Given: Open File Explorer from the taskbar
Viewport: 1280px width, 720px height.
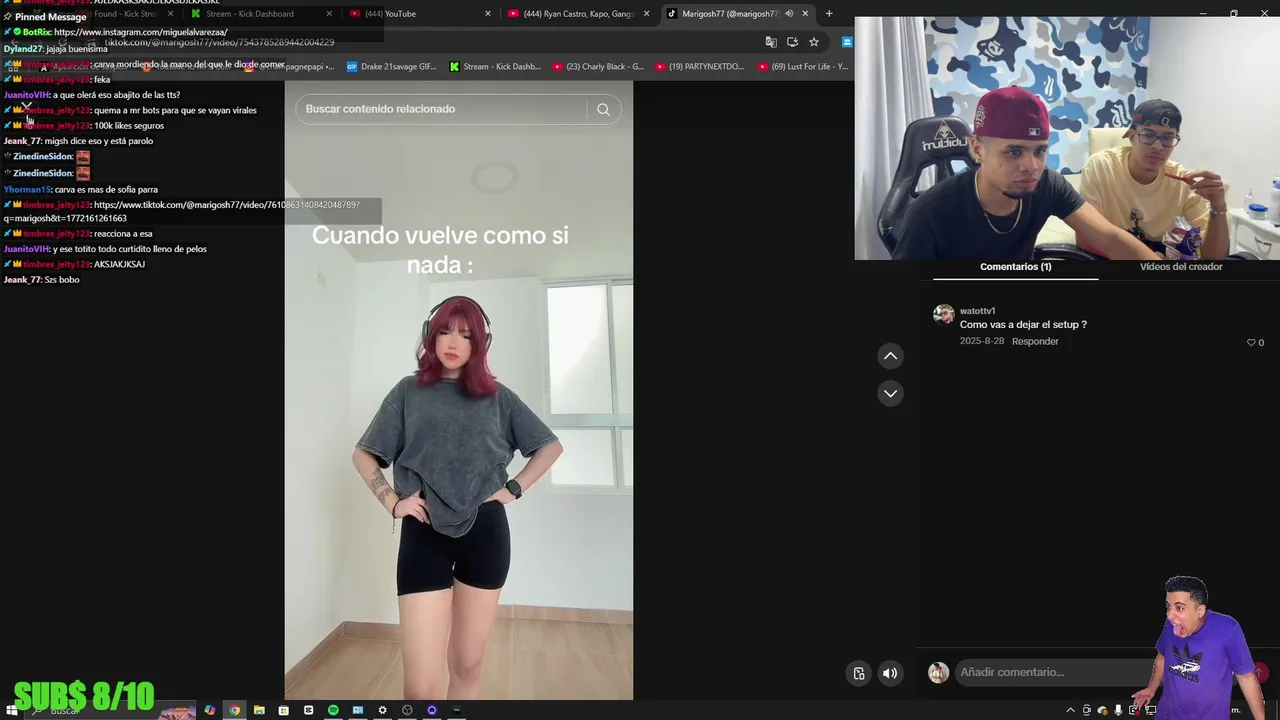Looking at the screenshot, I should click(259, 710).
